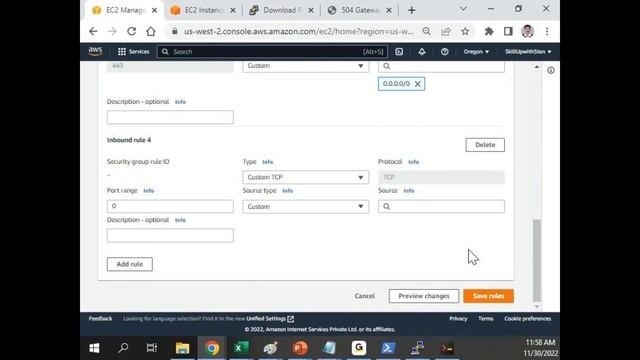Open the Privacy link in footer

click(x=458, y=319)
